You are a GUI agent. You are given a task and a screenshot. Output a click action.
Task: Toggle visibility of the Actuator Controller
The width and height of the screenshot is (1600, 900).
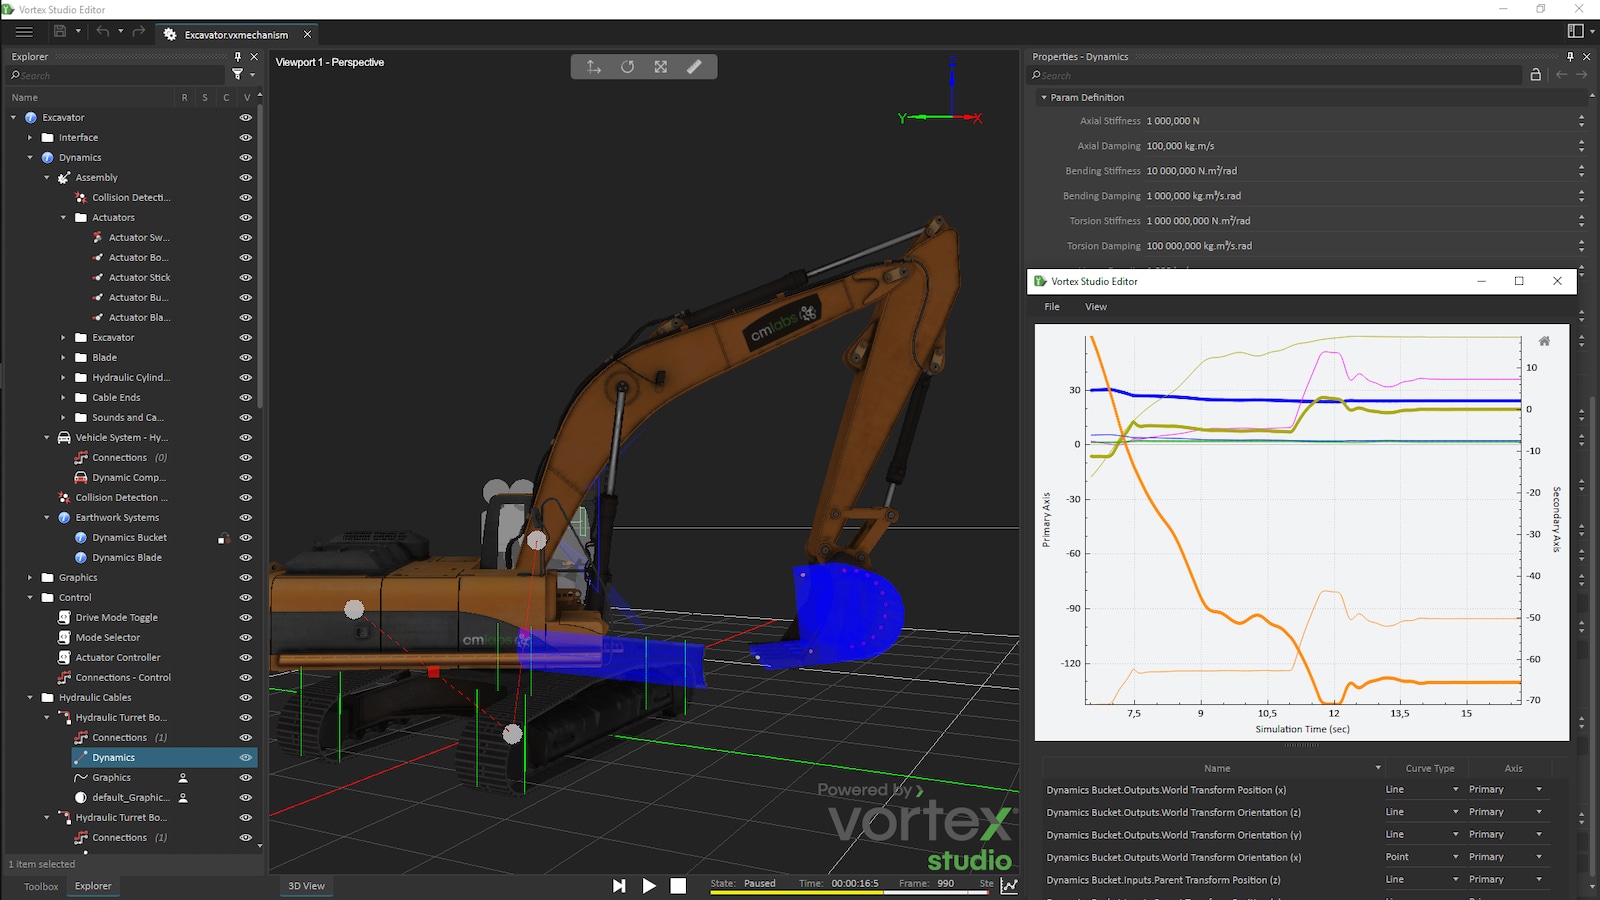coord(245,657)
